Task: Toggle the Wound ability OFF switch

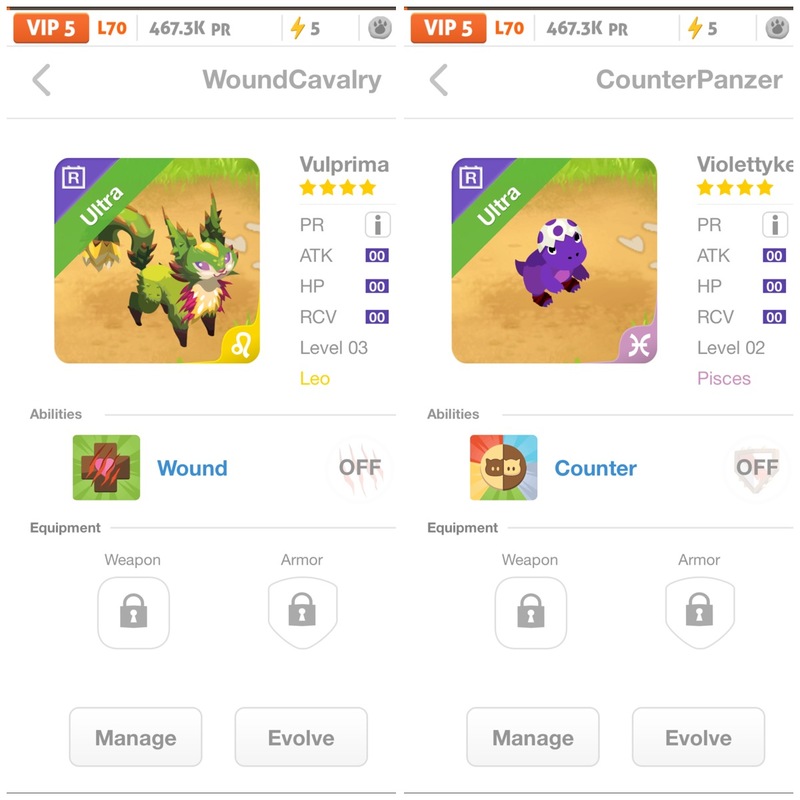Action: 360,467
